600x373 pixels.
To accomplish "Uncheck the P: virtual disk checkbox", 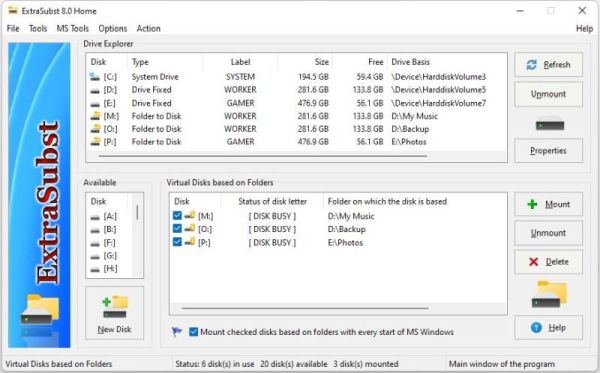I will [177, 242].
